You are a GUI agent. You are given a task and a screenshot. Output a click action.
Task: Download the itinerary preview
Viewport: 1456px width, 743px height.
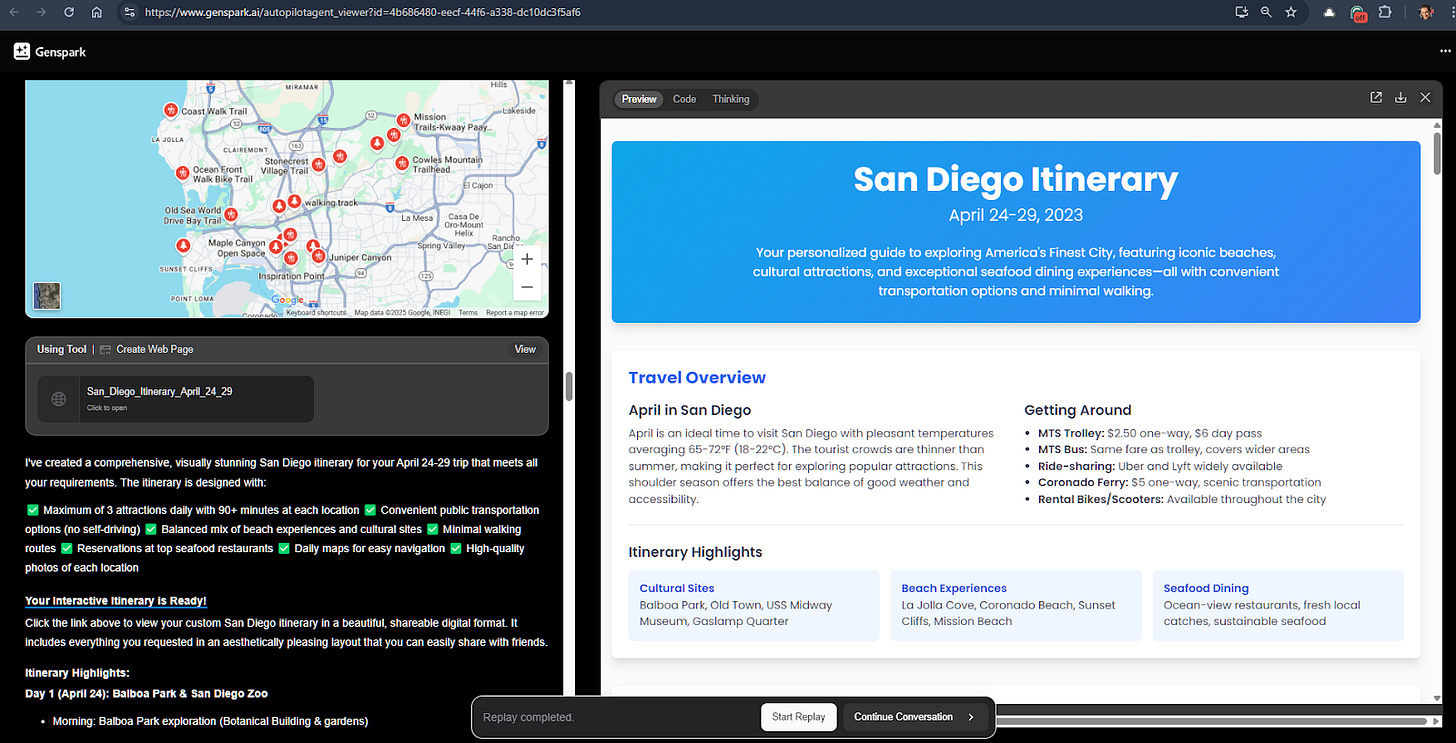(x=1400, y=97)
